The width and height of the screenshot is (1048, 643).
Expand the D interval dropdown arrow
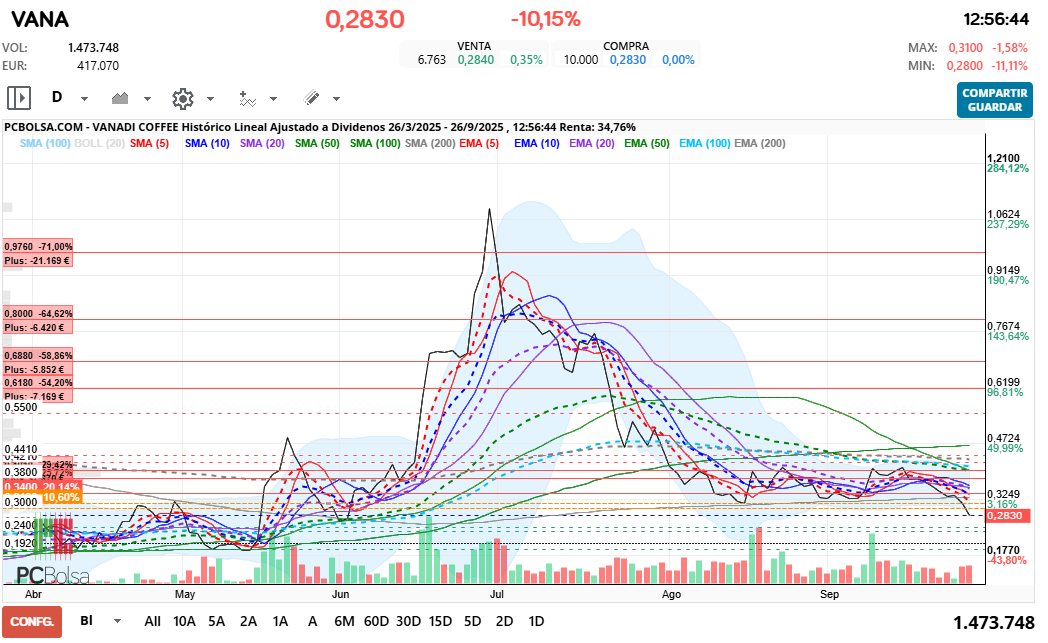pos(84,99)
